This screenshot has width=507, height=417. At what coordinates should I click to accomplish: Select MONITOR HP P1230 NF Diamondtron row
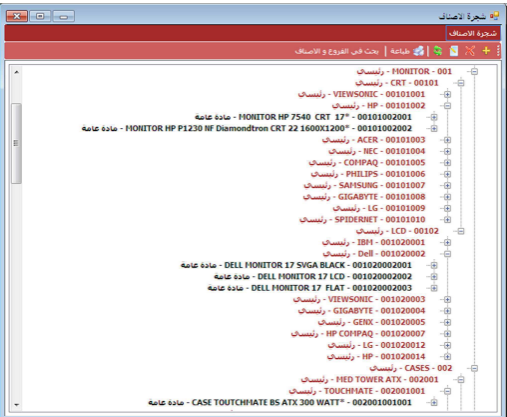pyautogui.click(x=247, y=129)
